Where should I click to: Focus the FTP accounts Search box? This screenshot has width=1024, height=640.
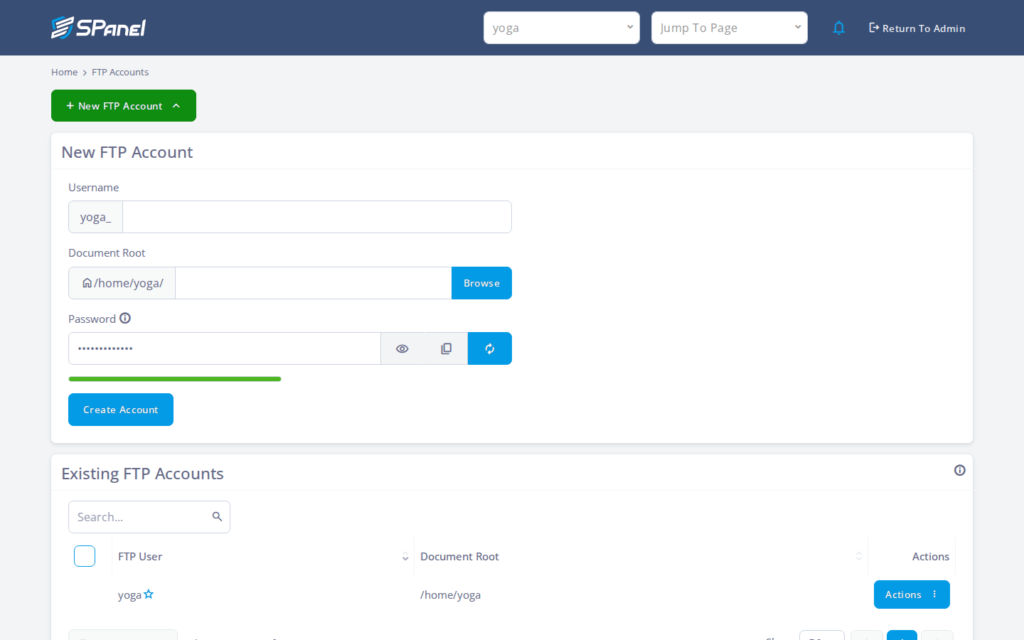click(149, 517)
